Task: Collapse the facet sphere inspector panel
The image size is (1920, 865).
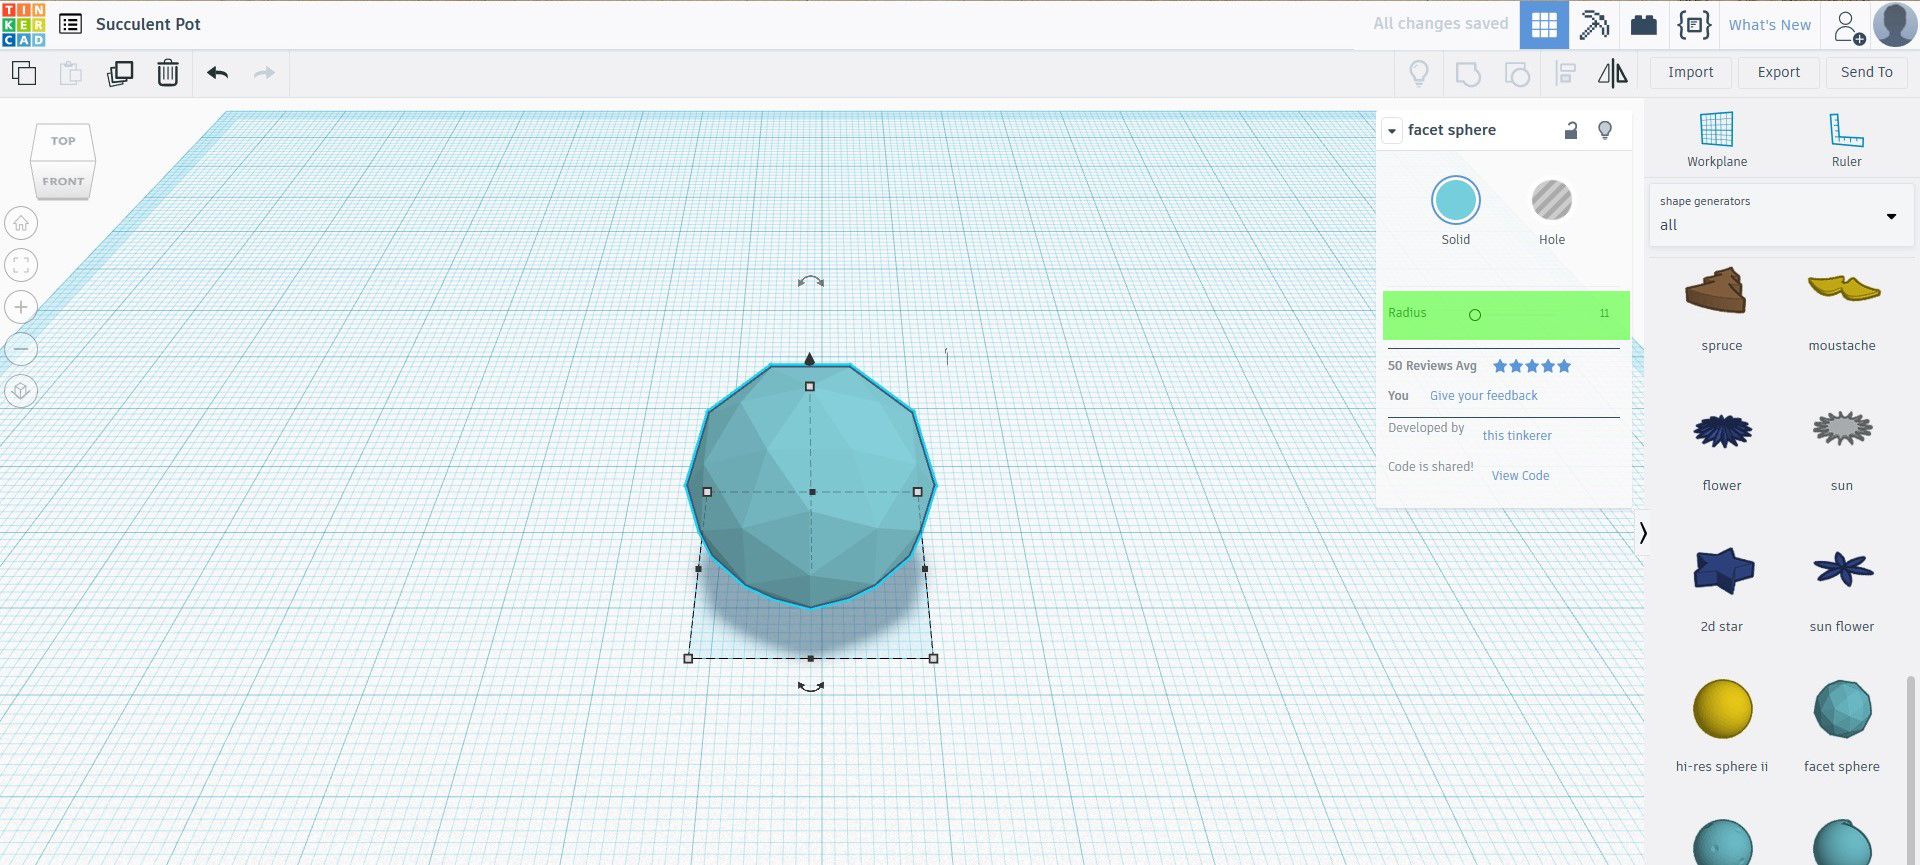Action: pos(1392,131)
